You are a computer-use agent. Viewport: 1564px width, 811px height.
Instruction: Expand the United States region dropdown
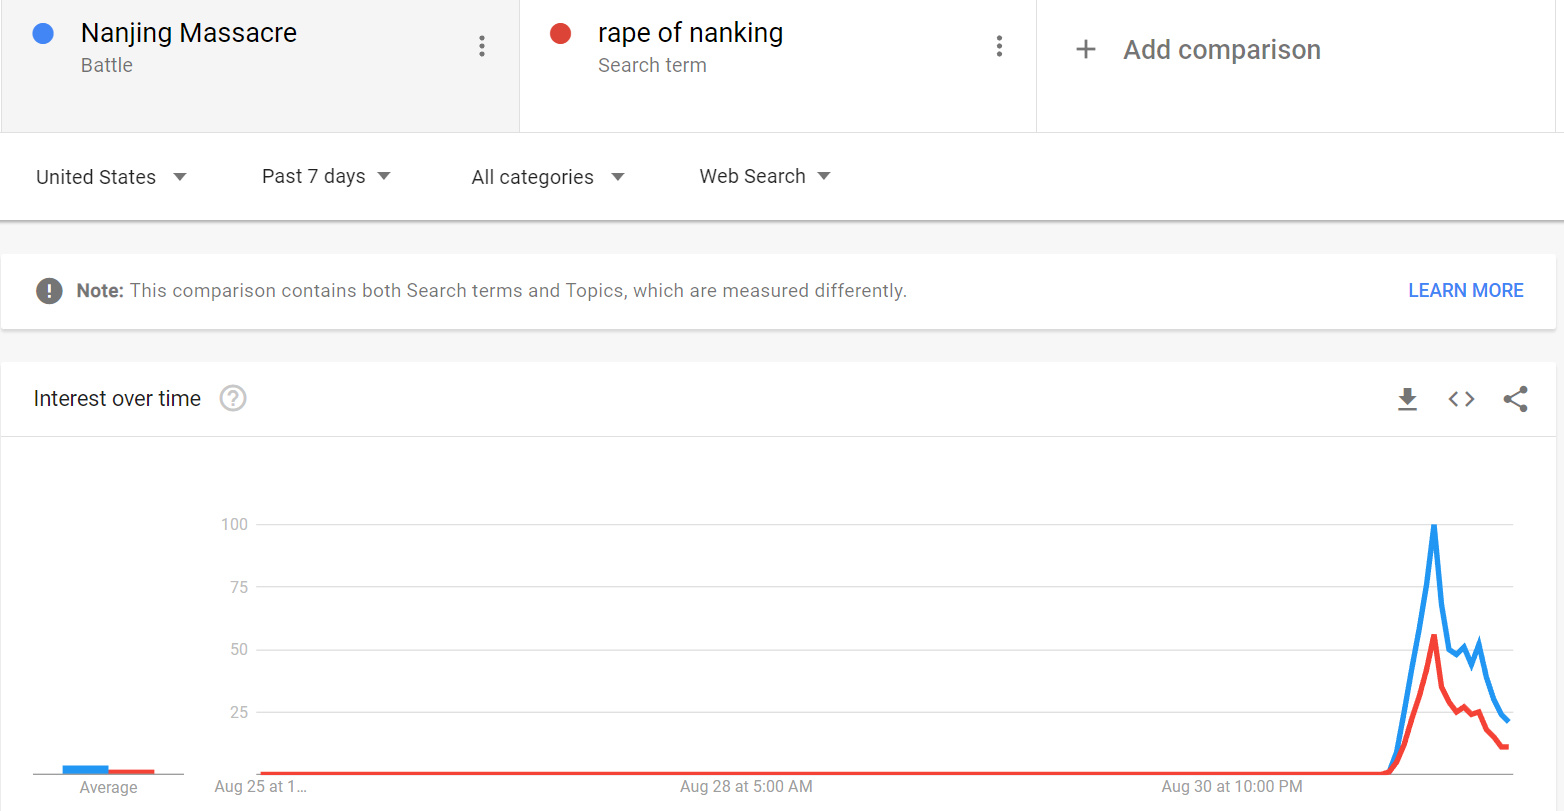(x=111, y=177)
